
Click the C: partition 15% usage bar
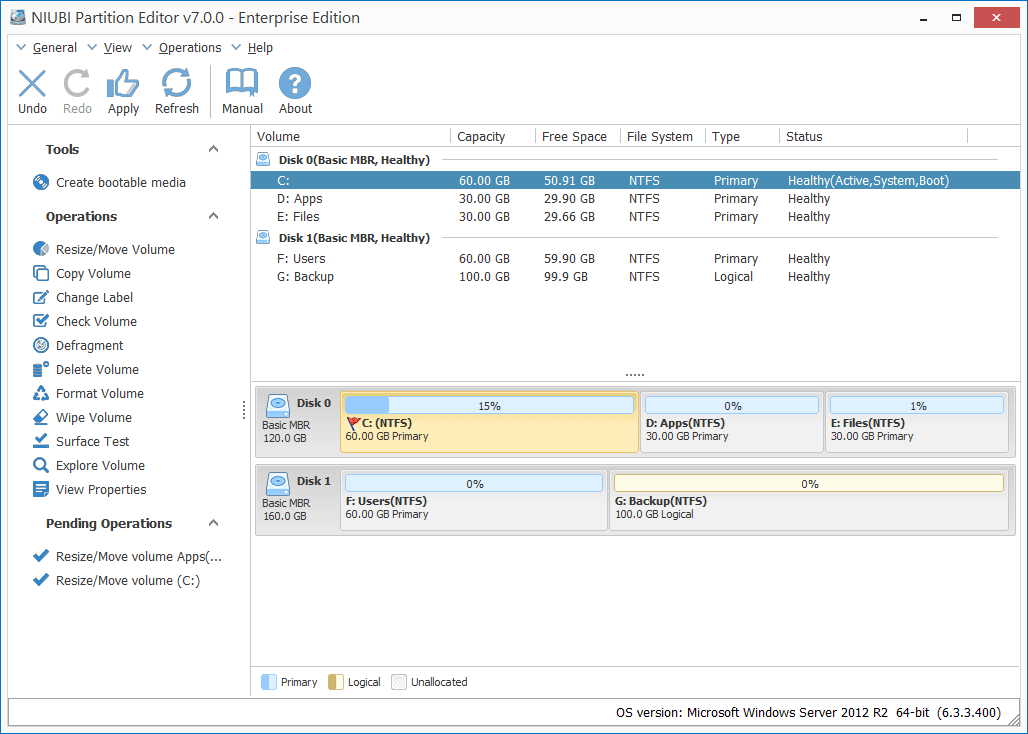(x=489, y=406)
